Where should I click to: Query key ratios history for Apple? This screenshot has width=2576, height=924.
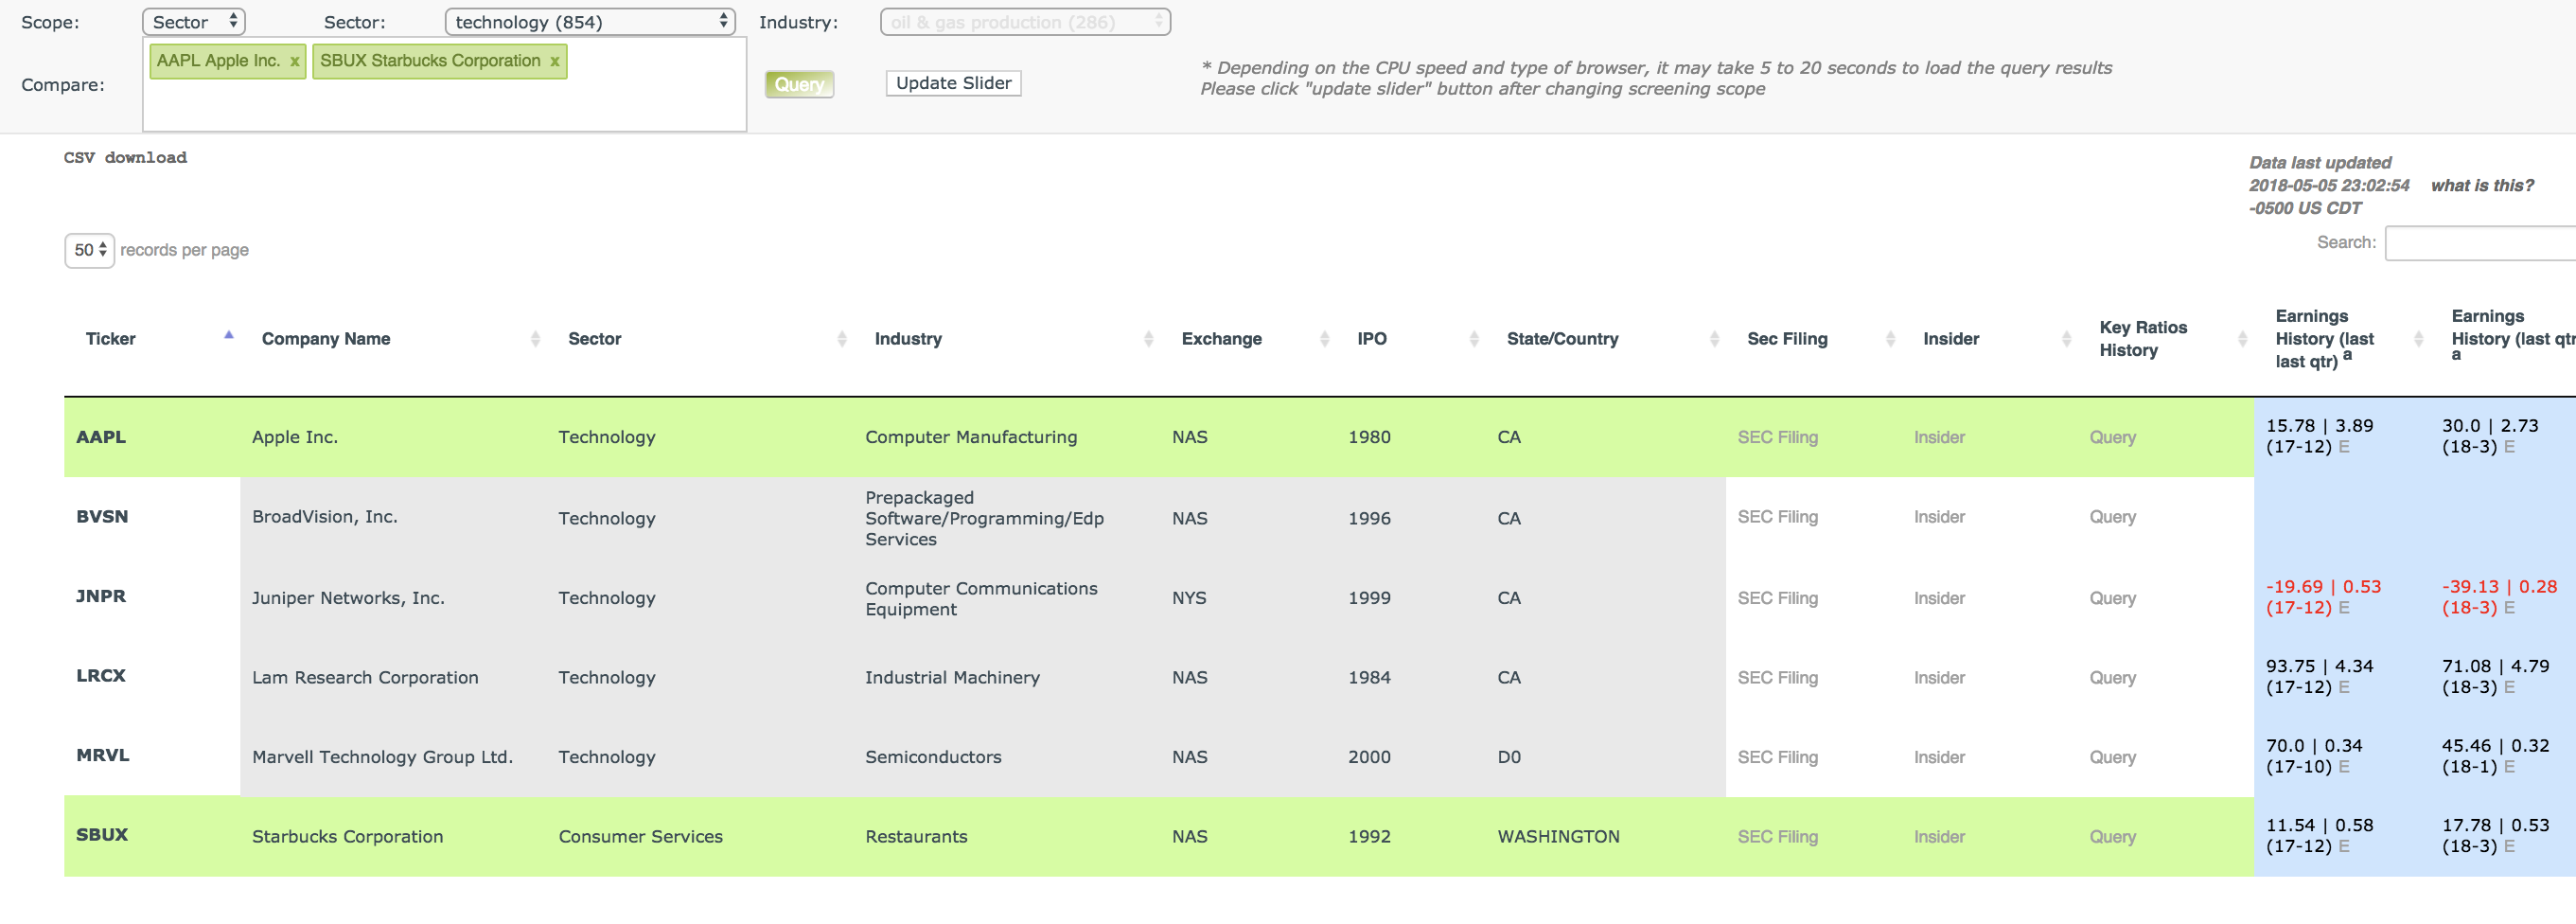point(2112,438)
